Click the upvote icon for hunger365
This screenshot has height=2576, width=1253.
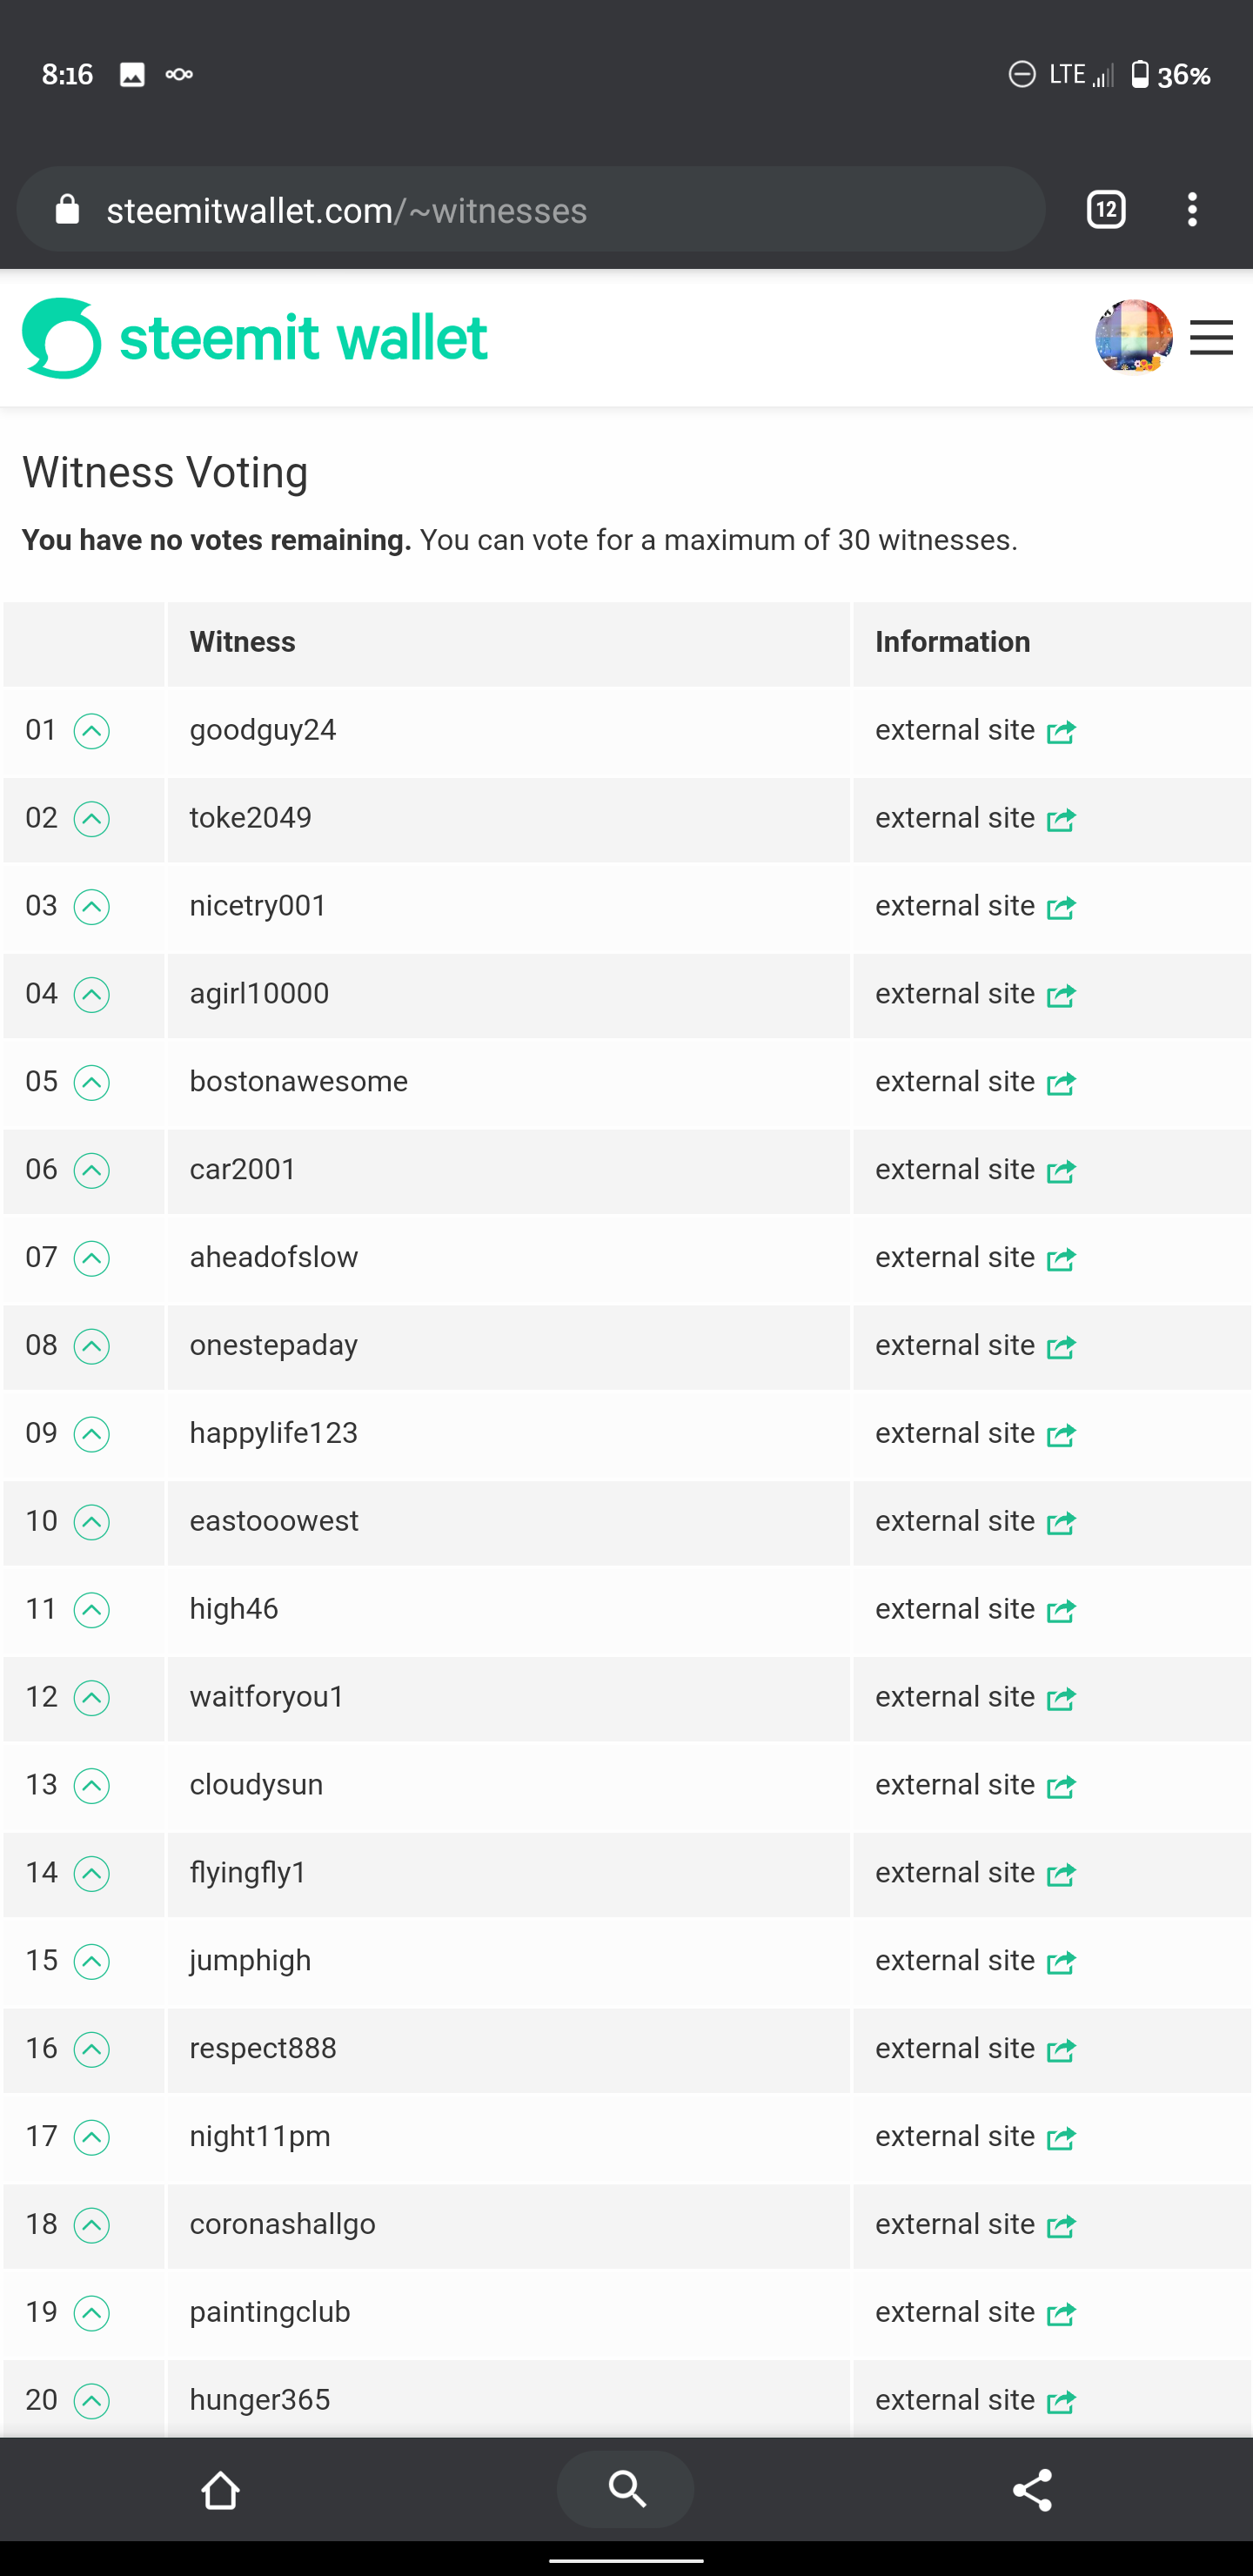[91, 2401]
